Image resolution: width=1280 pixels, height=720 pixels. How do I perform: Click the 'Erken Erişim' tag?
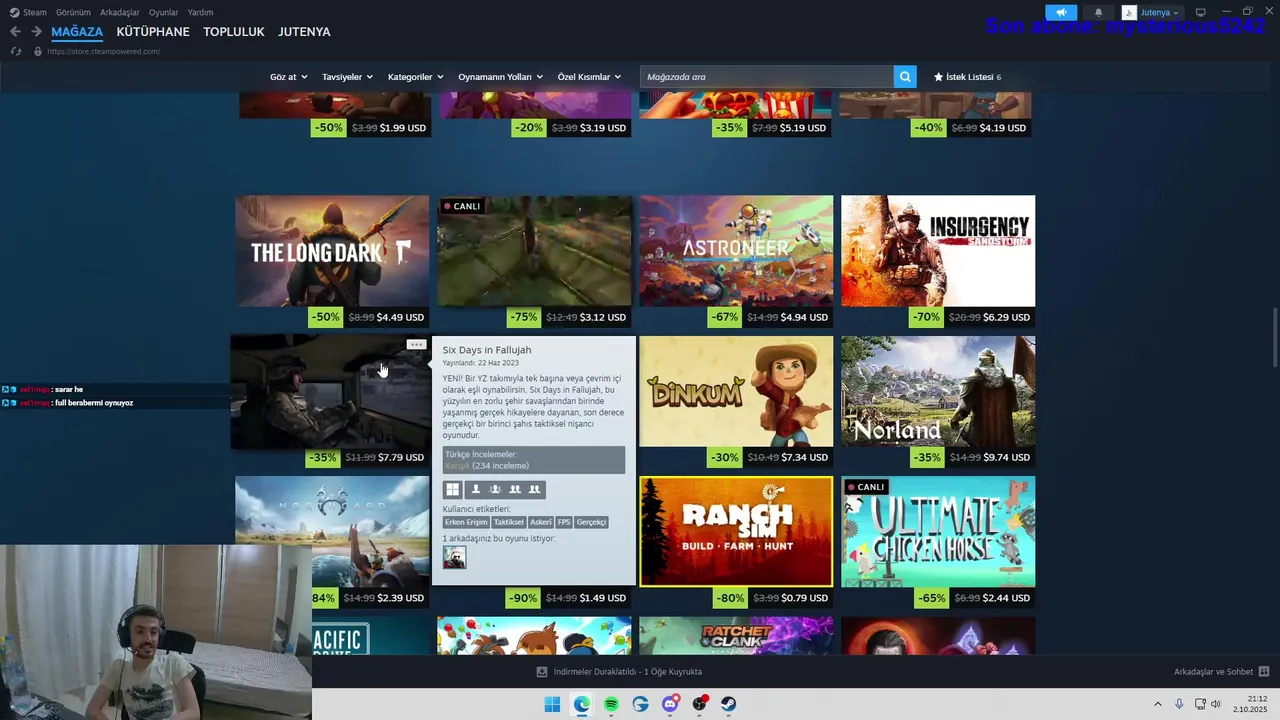466,522
